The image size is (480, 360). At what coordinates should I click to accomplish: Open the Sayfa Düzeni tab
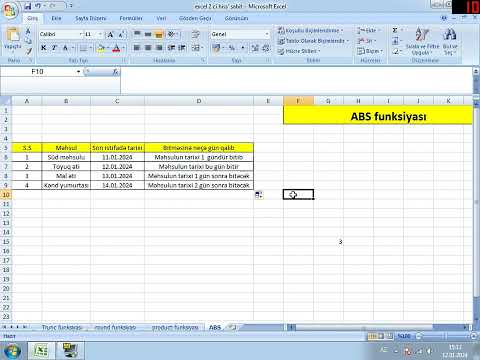coord(90,18)
